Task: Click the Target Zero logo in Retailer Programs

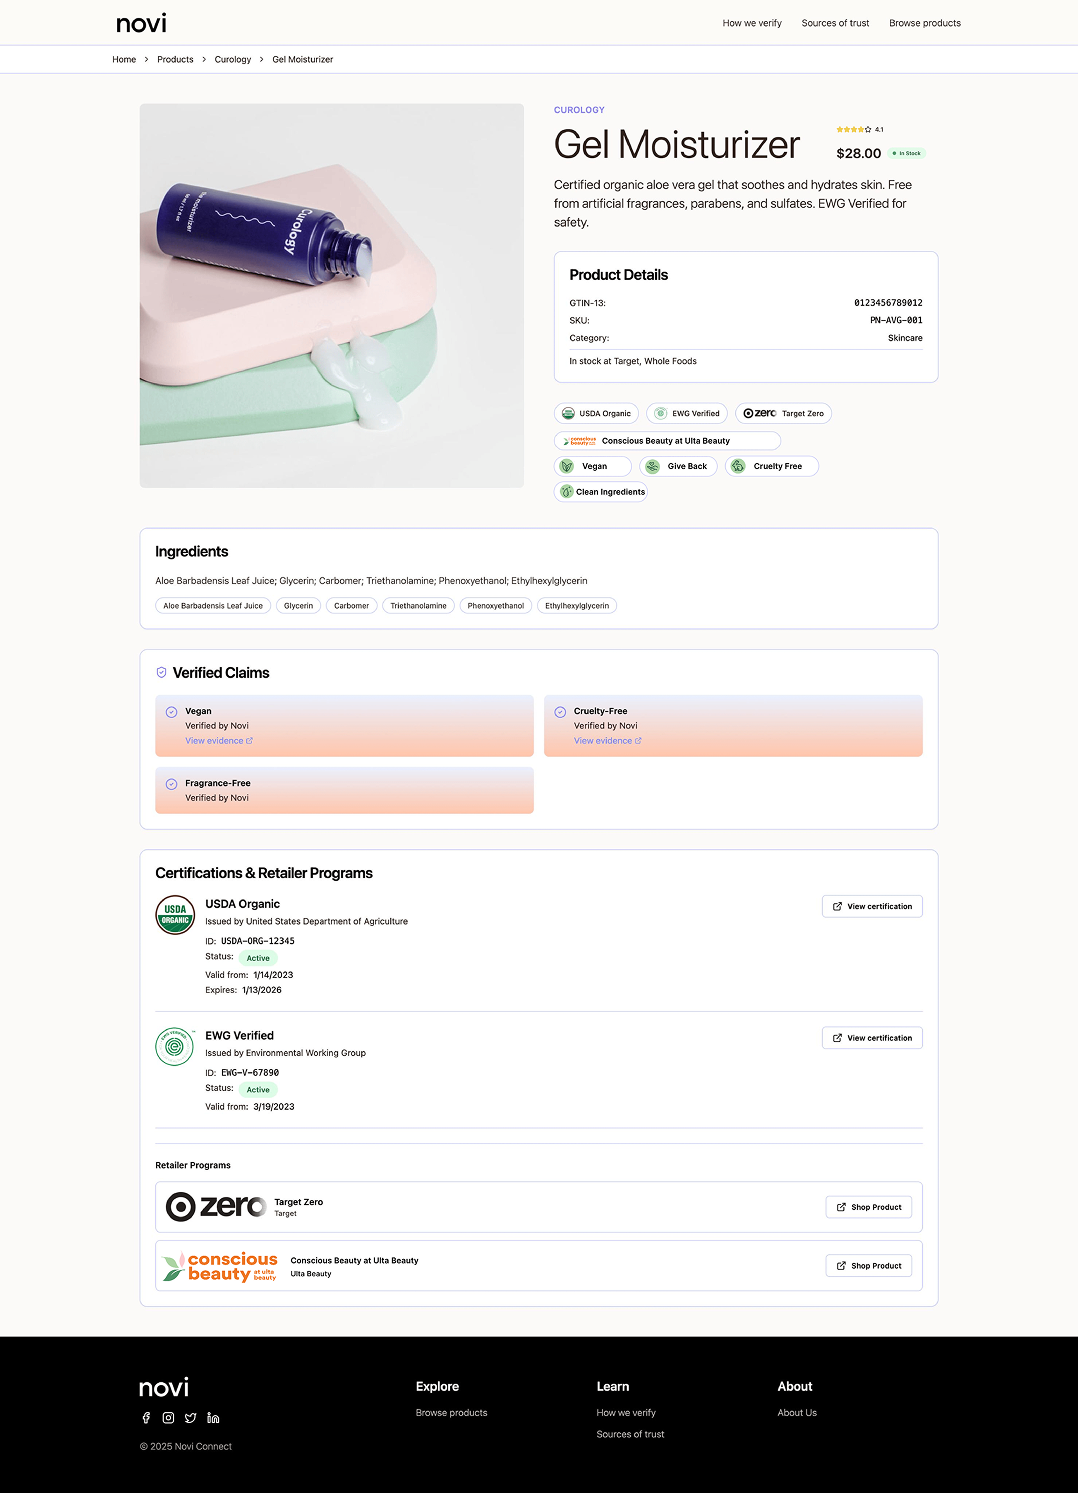Action: pos(216,1207)
